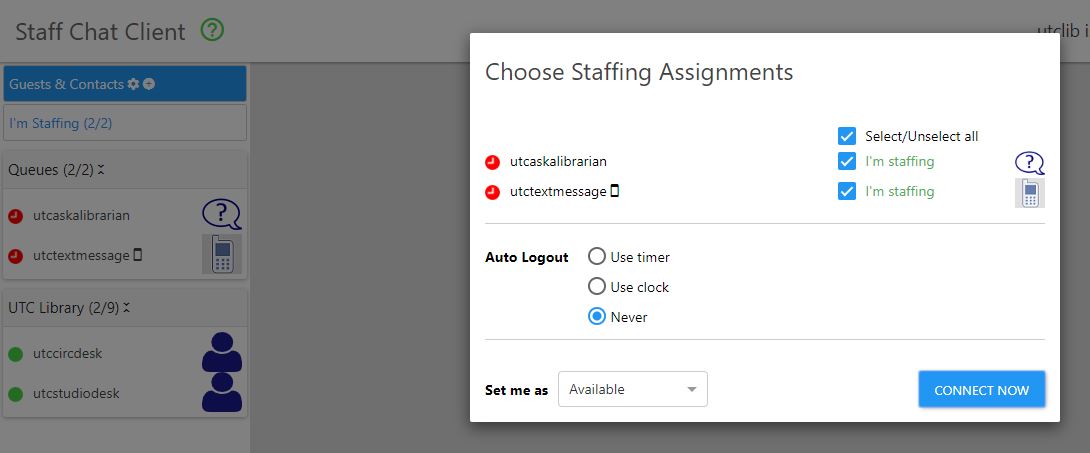Toggle the Select/Unselect all checkbox
The width and height of the screenshot is (1090, 453).
[x=847, y=136]
